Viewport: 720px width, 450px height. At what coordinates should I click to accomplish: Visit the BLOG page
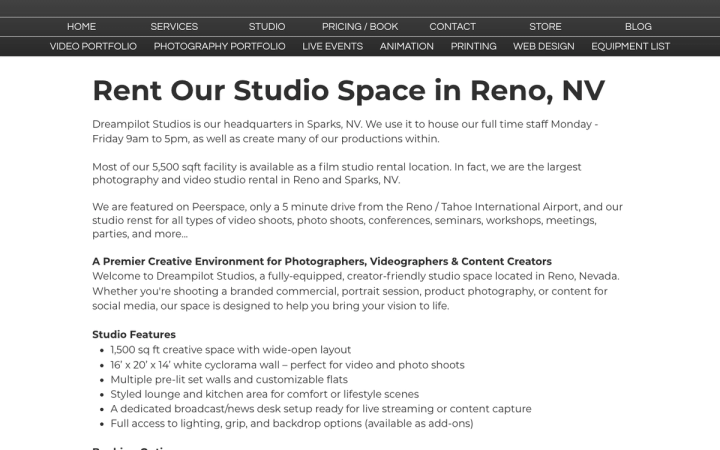638,27
